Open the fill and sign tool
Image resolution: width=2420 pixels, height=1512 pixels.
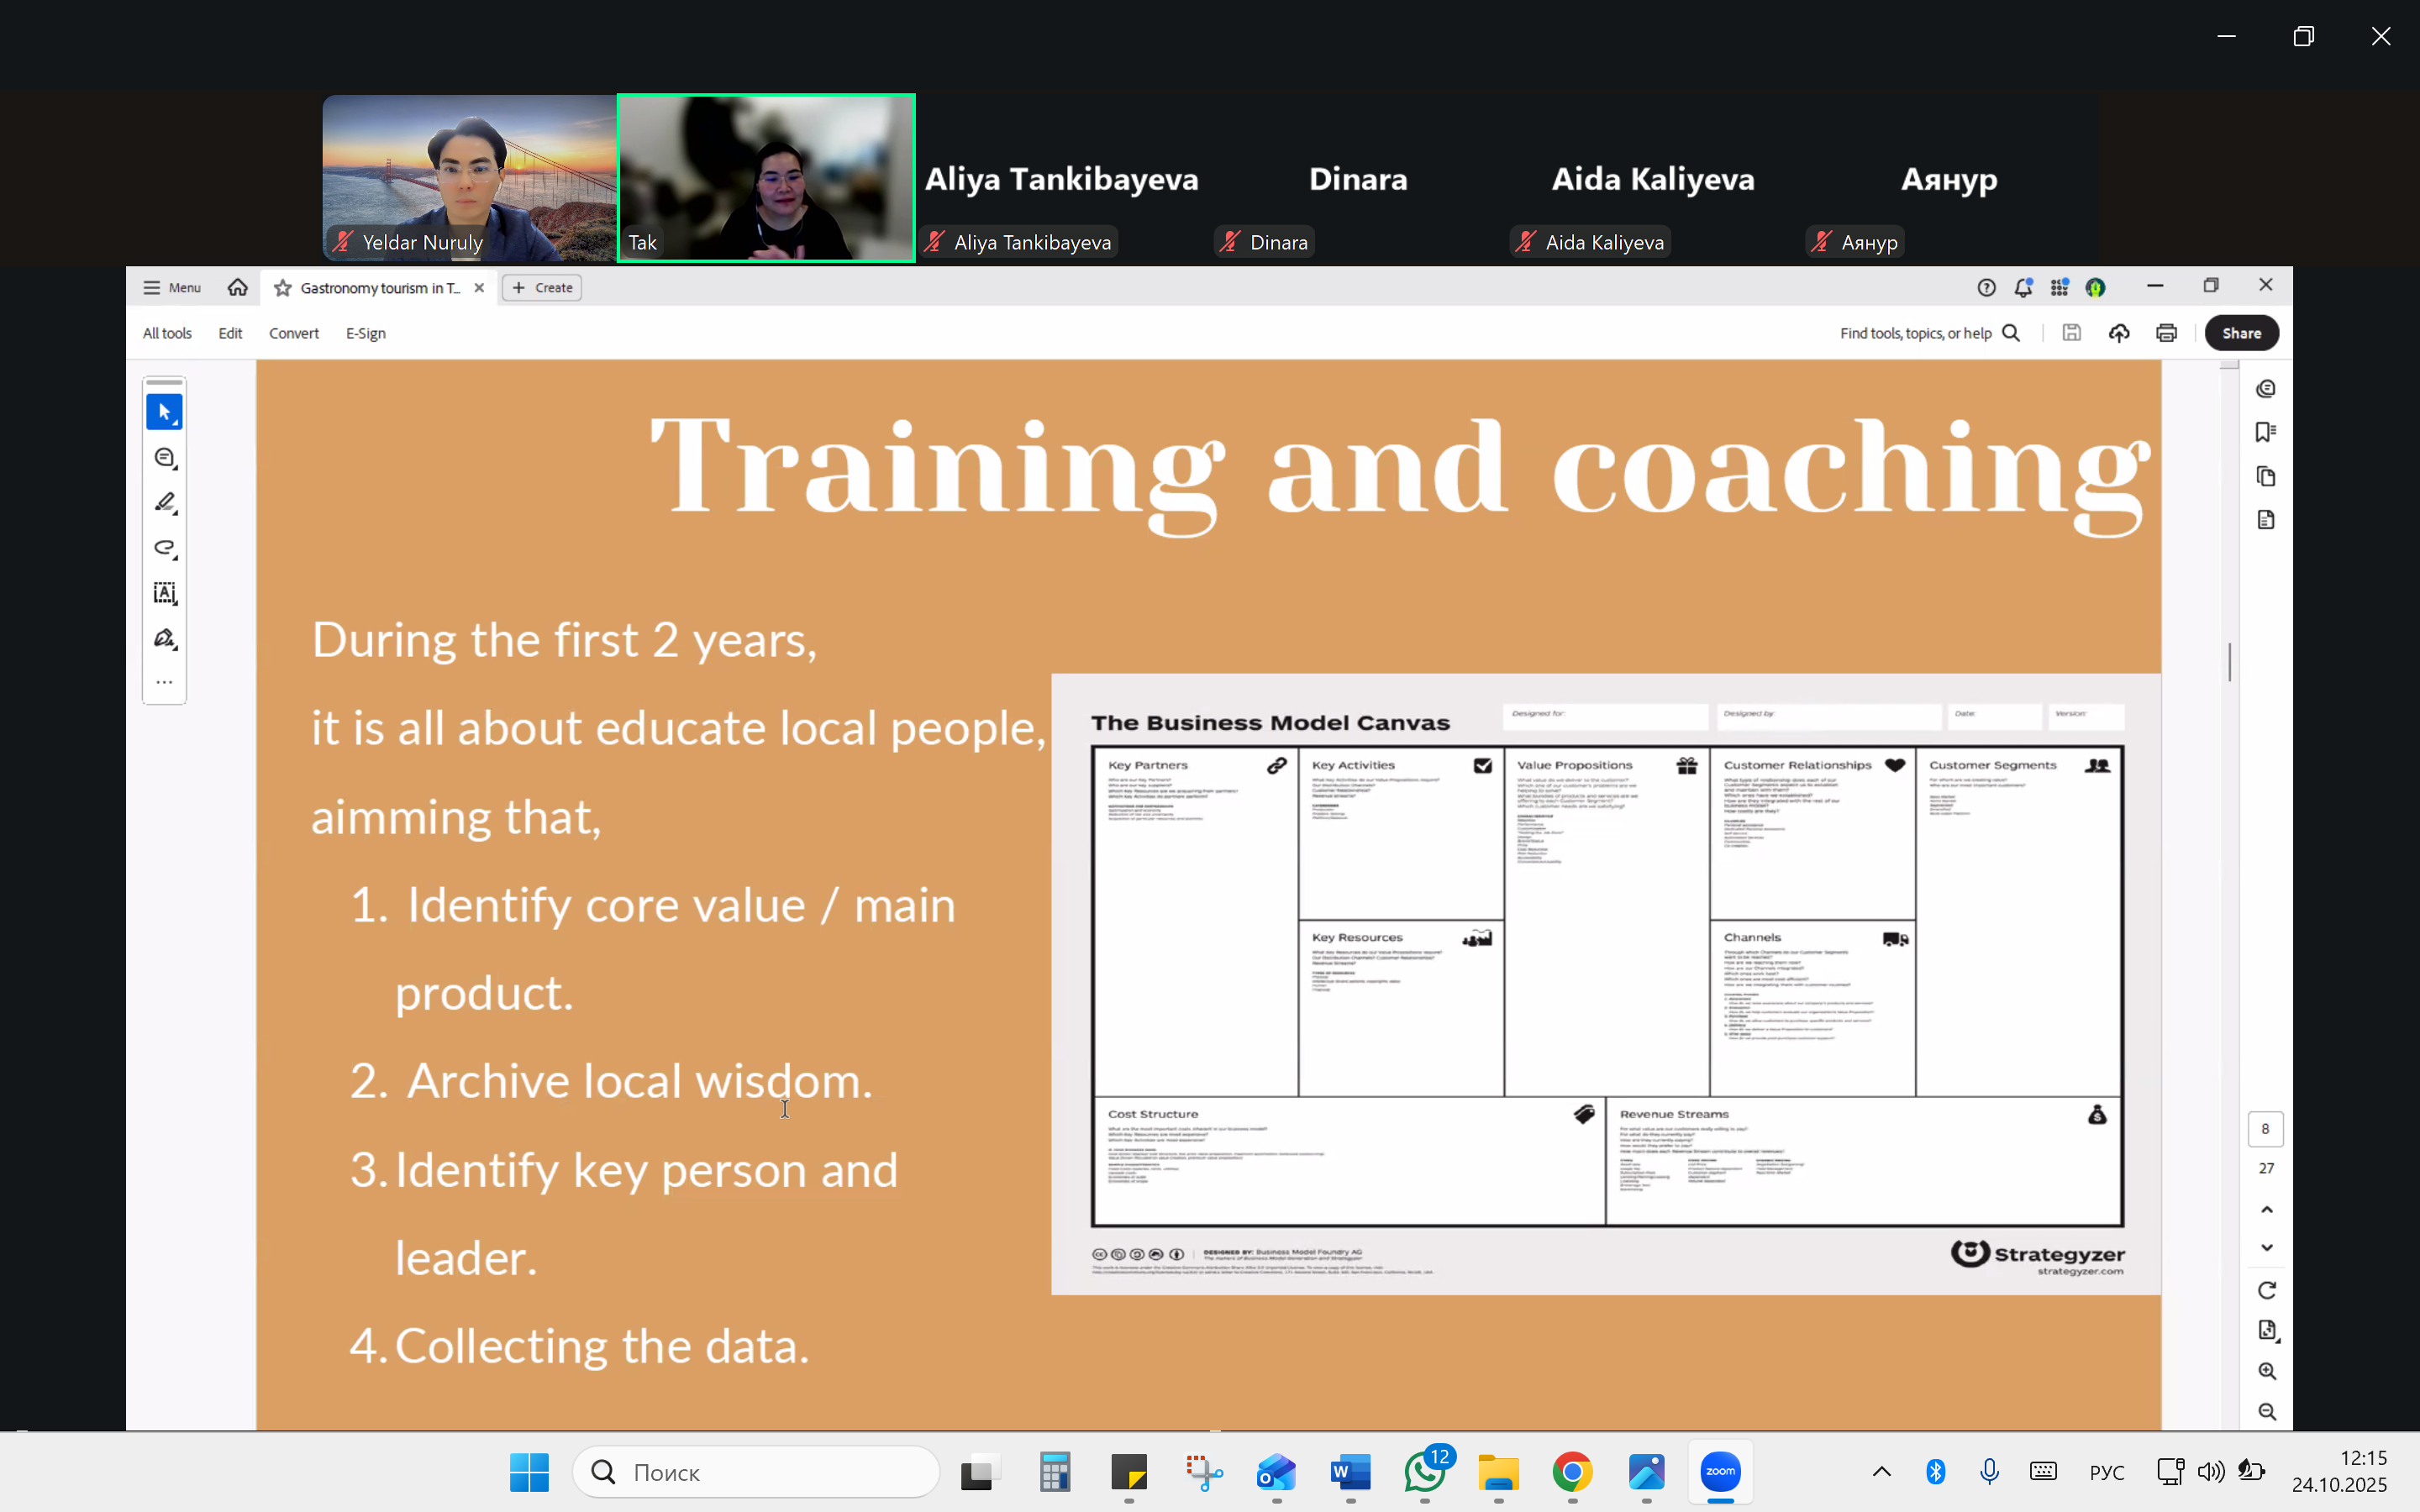(x=165, y=638)
